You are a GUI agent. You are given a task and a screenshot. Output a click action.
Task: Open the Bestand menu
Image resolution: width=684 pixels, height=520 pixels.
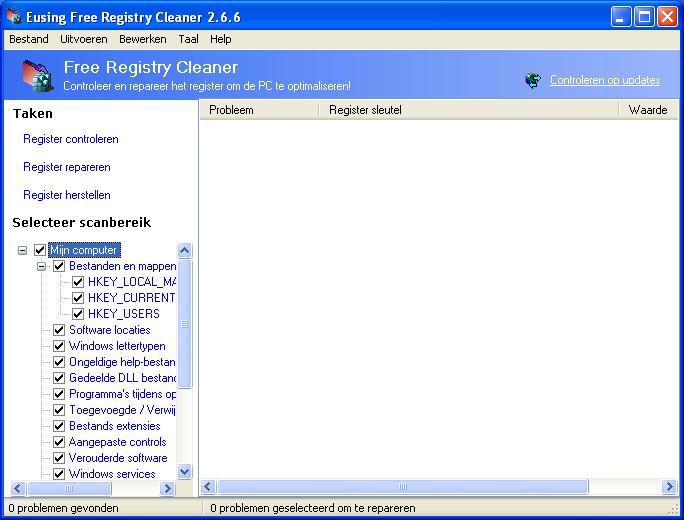pos(28,39)
